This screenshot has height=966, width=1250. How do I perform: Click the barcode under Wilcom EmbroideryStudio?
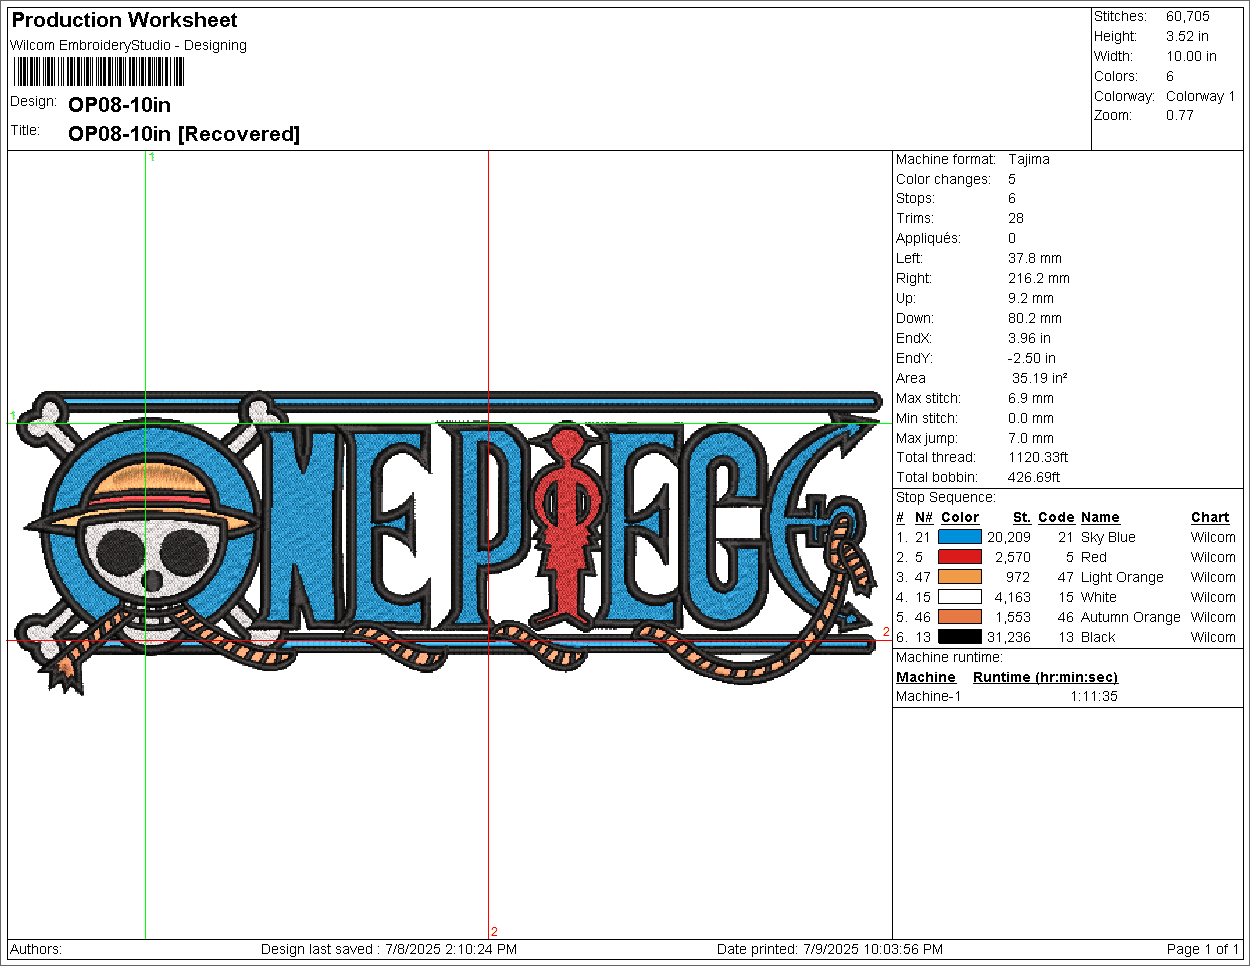(x=99, y=72)
